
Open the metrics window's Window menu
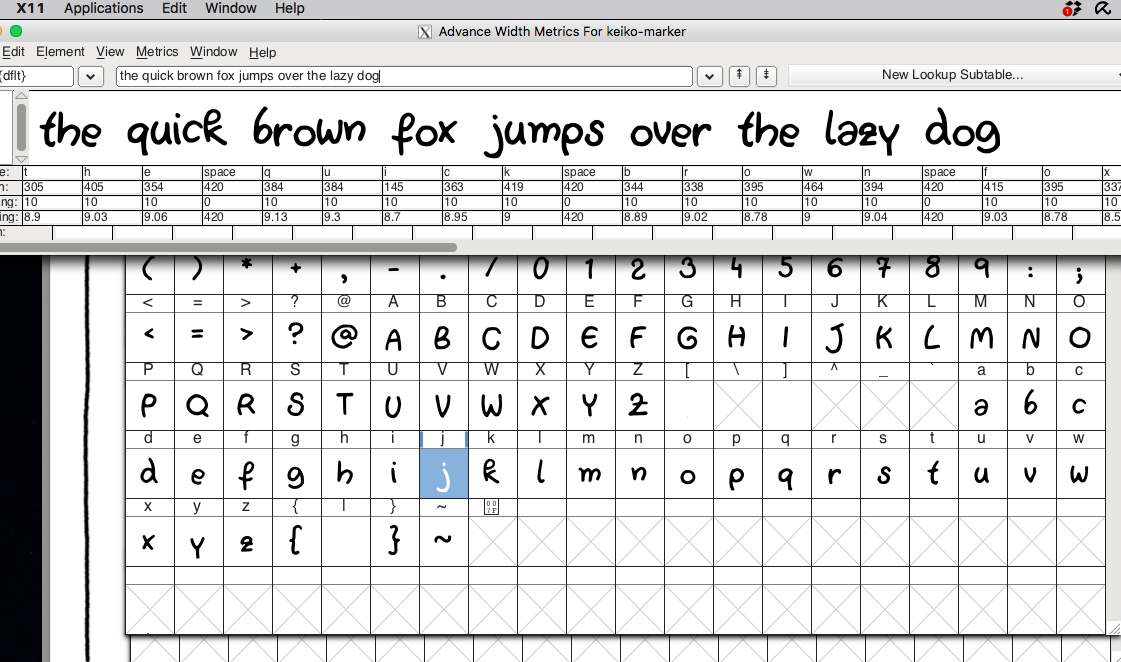[213, 52]
